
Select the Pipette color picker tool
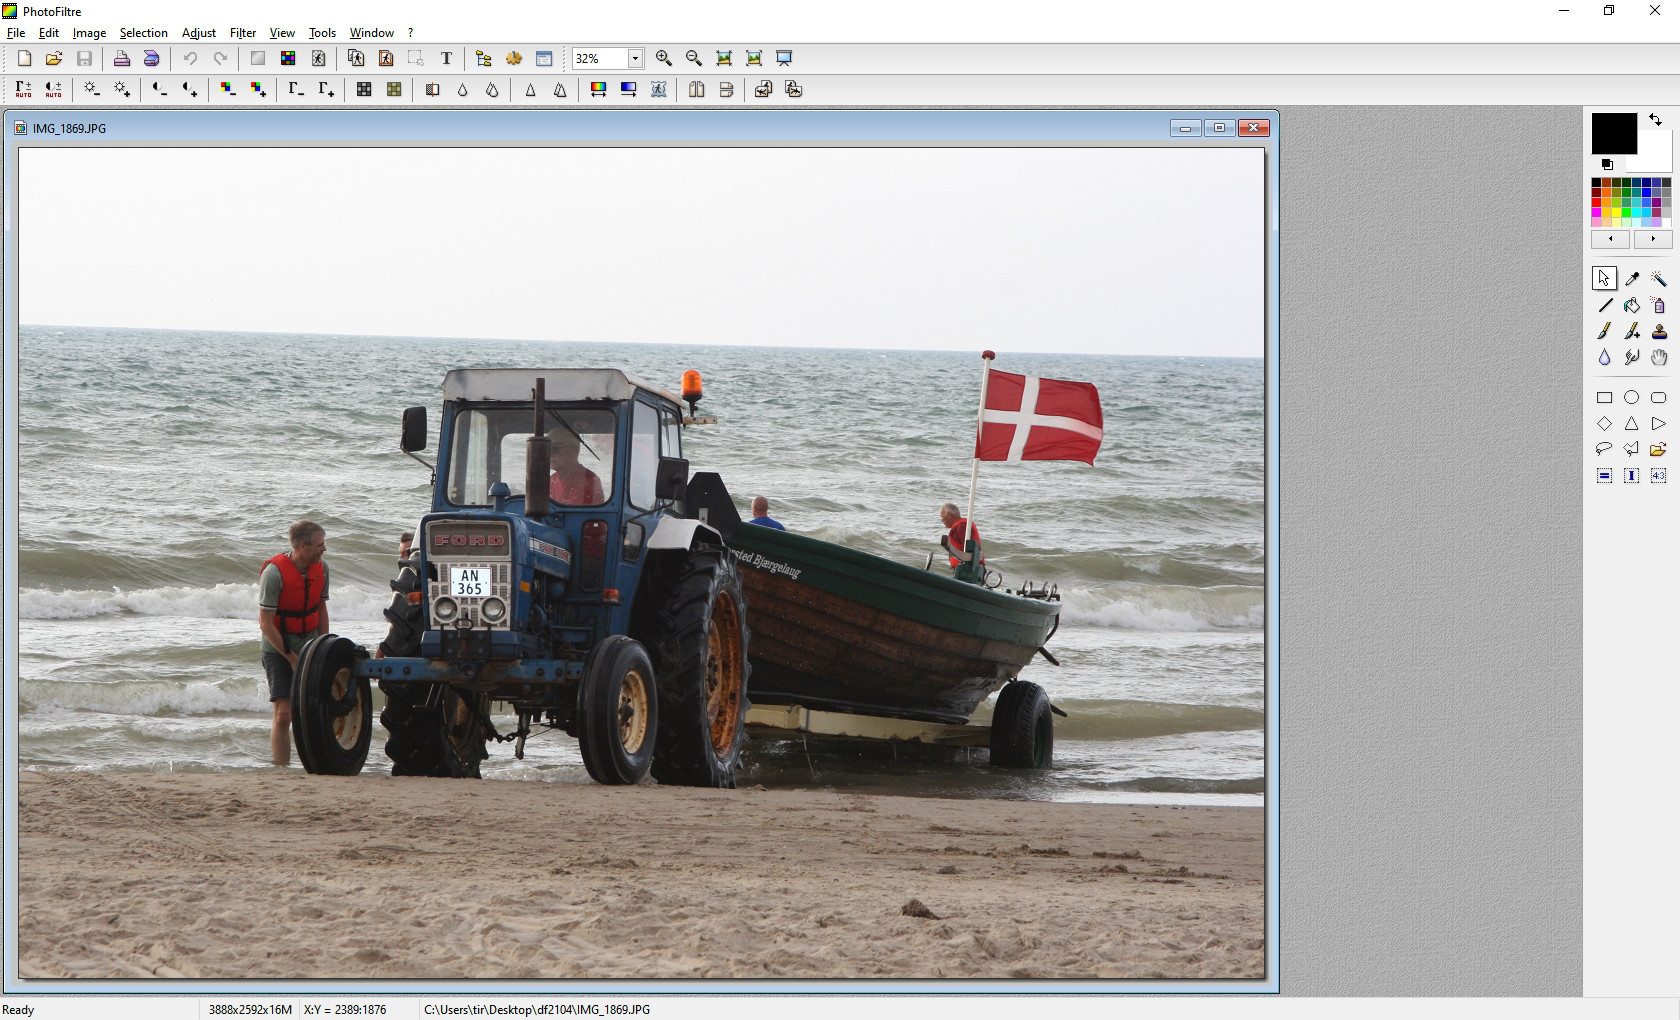pos(1632,279)
